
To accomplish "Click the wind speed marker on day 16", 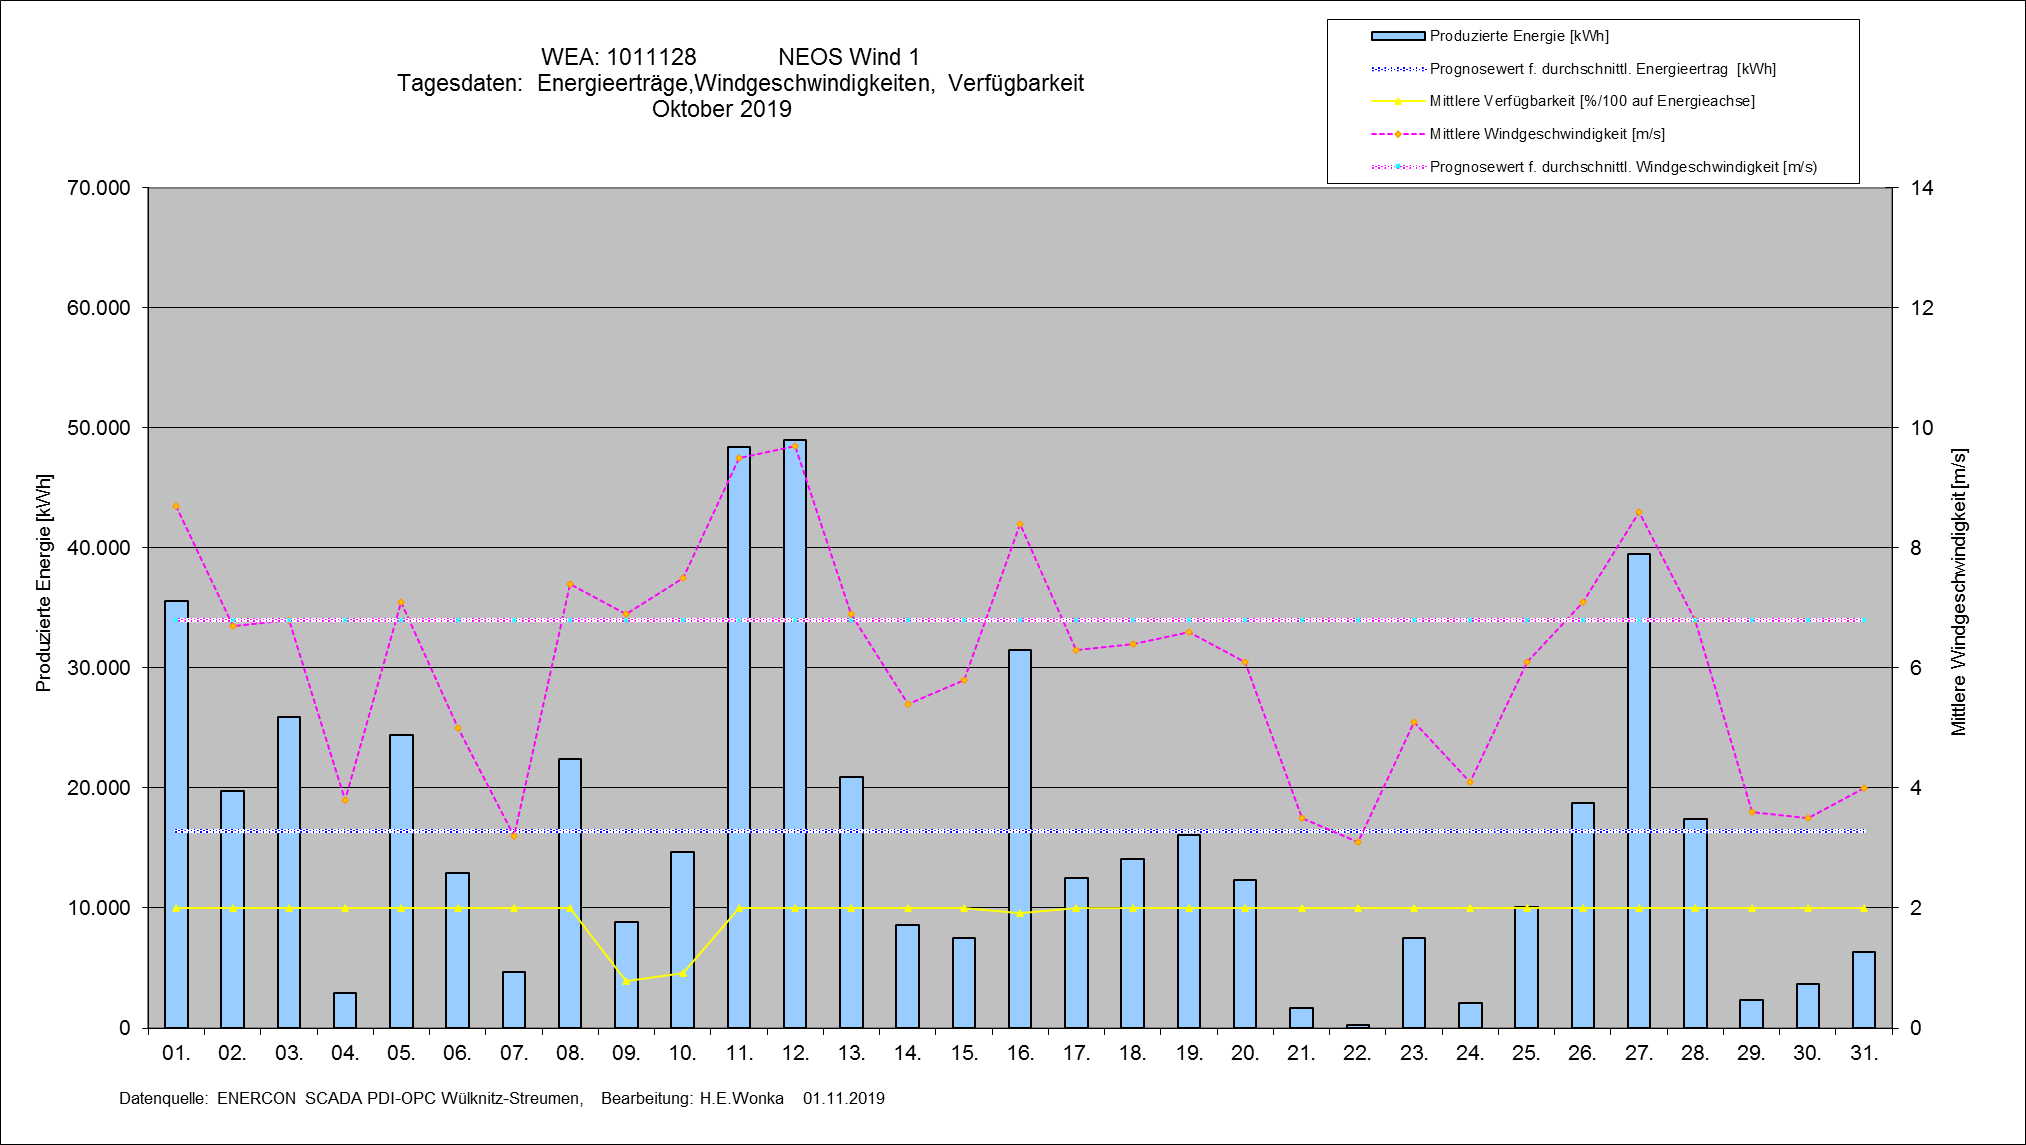I will pos(1020,524).
